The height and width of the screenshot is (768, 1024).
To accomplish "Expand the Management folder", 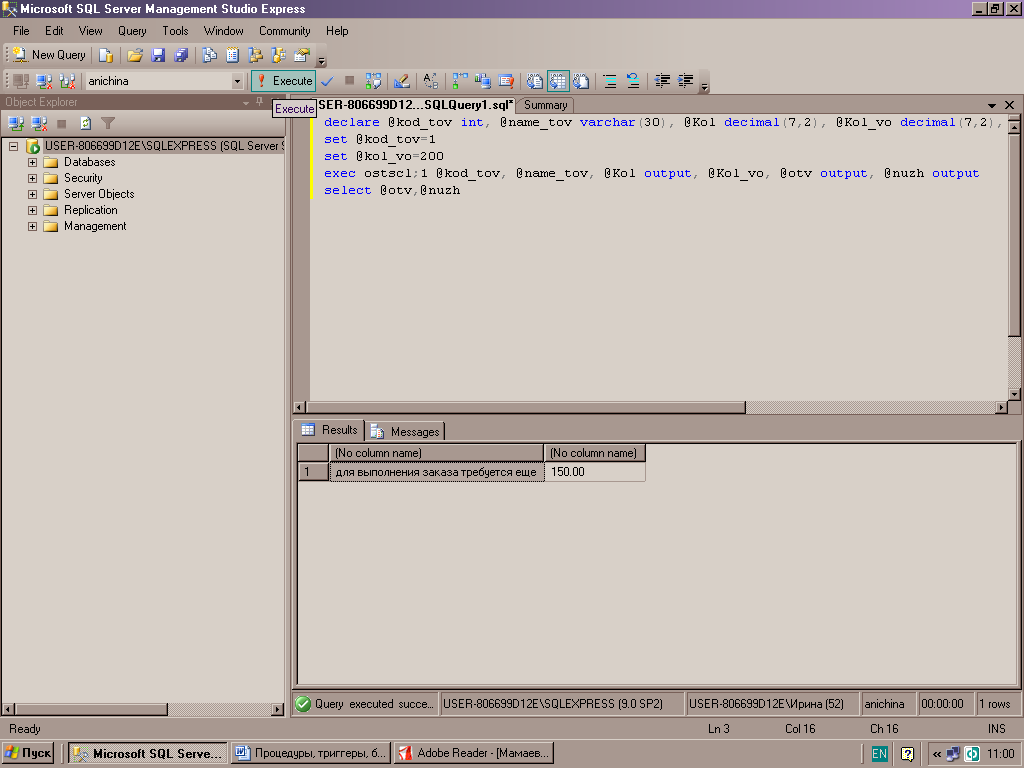I will coord(32,227).
